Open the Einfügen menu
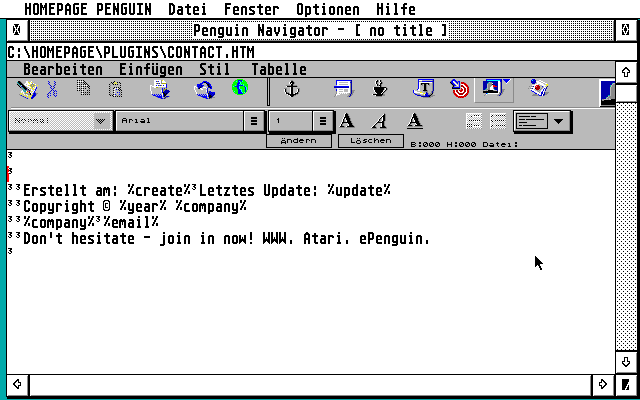 click(x=151, y=69)
